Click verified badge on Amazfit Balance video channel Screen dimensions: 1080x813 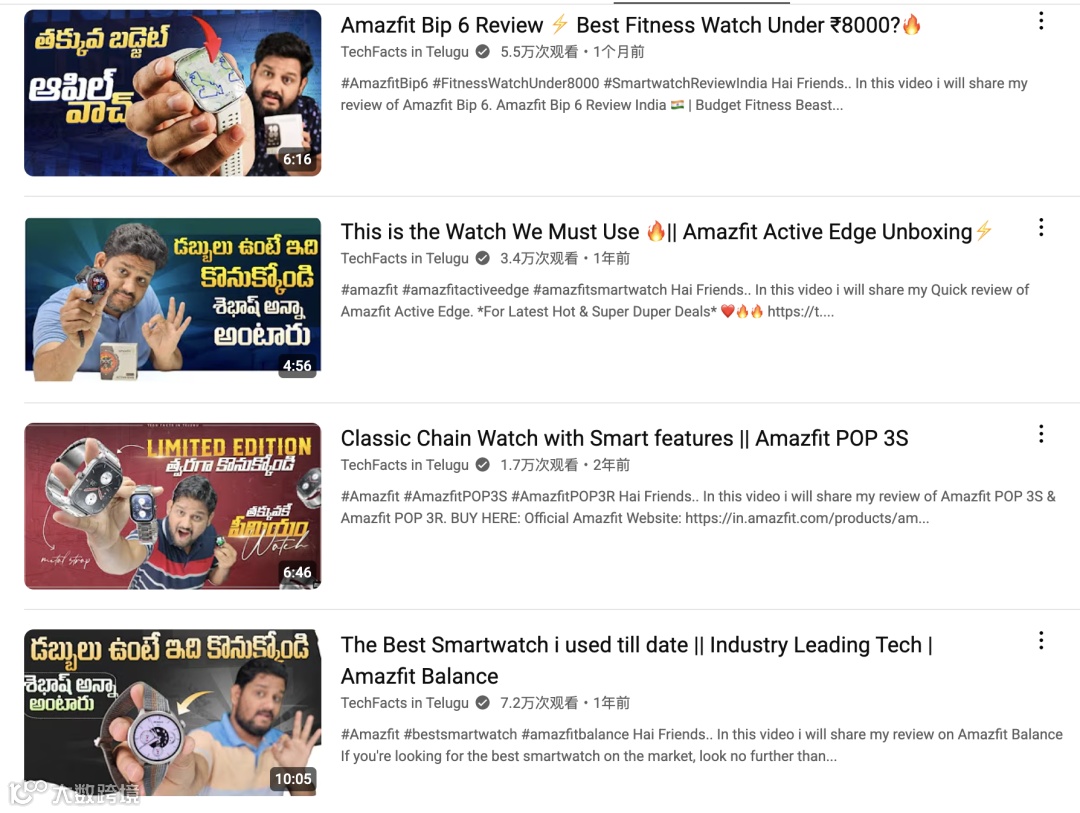coord(483,703)
